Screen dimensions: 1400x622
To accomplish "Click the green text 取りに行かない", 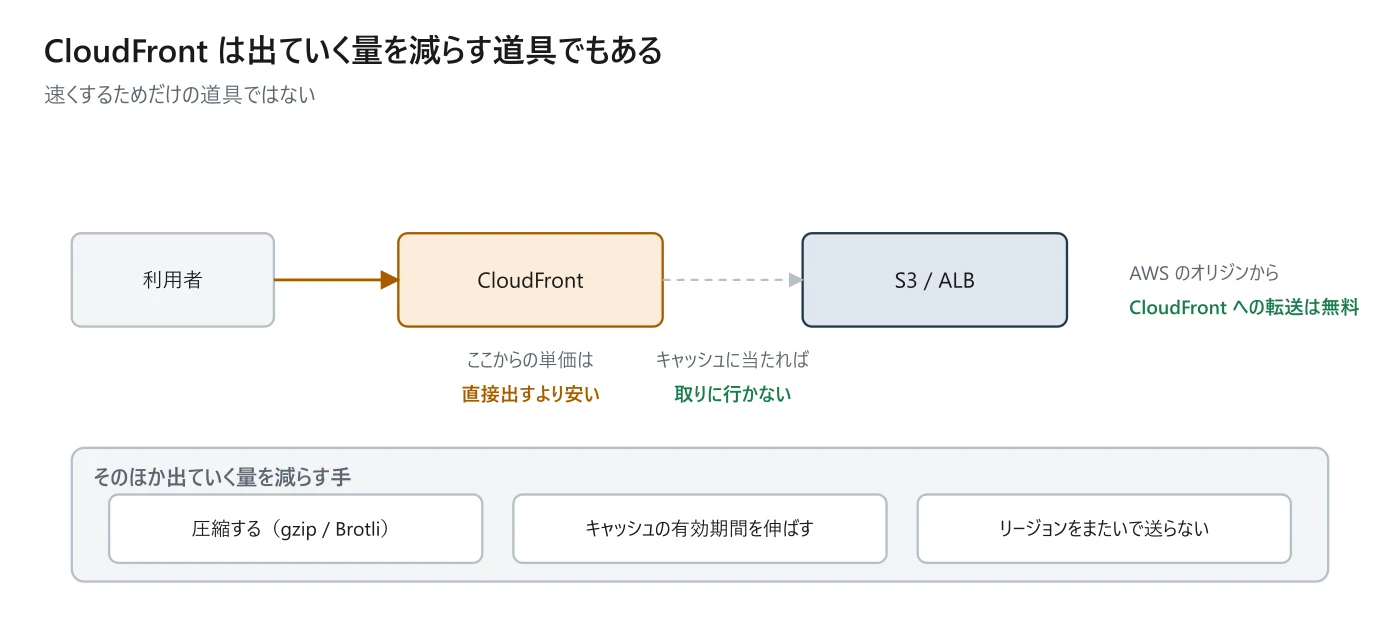I will pos(732,394).
